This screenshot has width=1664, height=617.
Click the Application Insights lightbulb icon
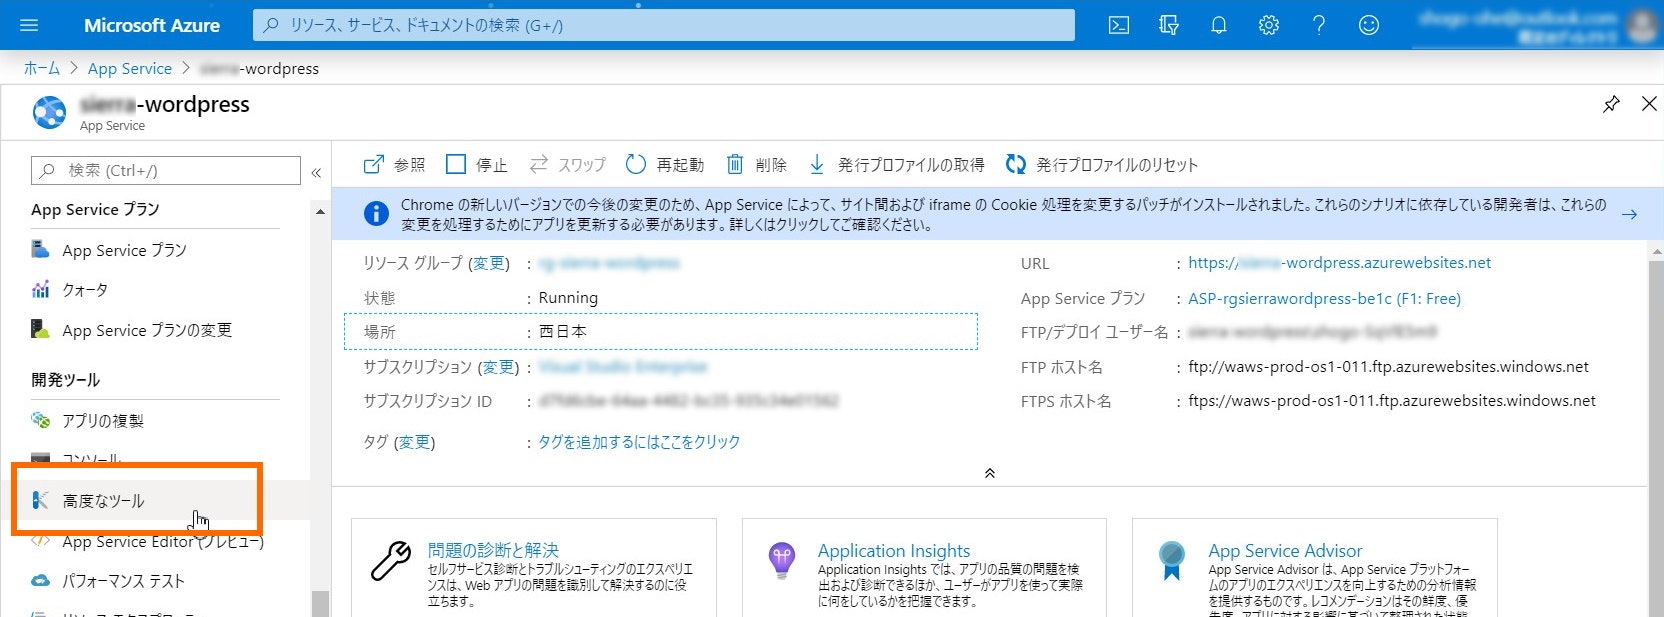pyautogui.click(x=782, y=560)
